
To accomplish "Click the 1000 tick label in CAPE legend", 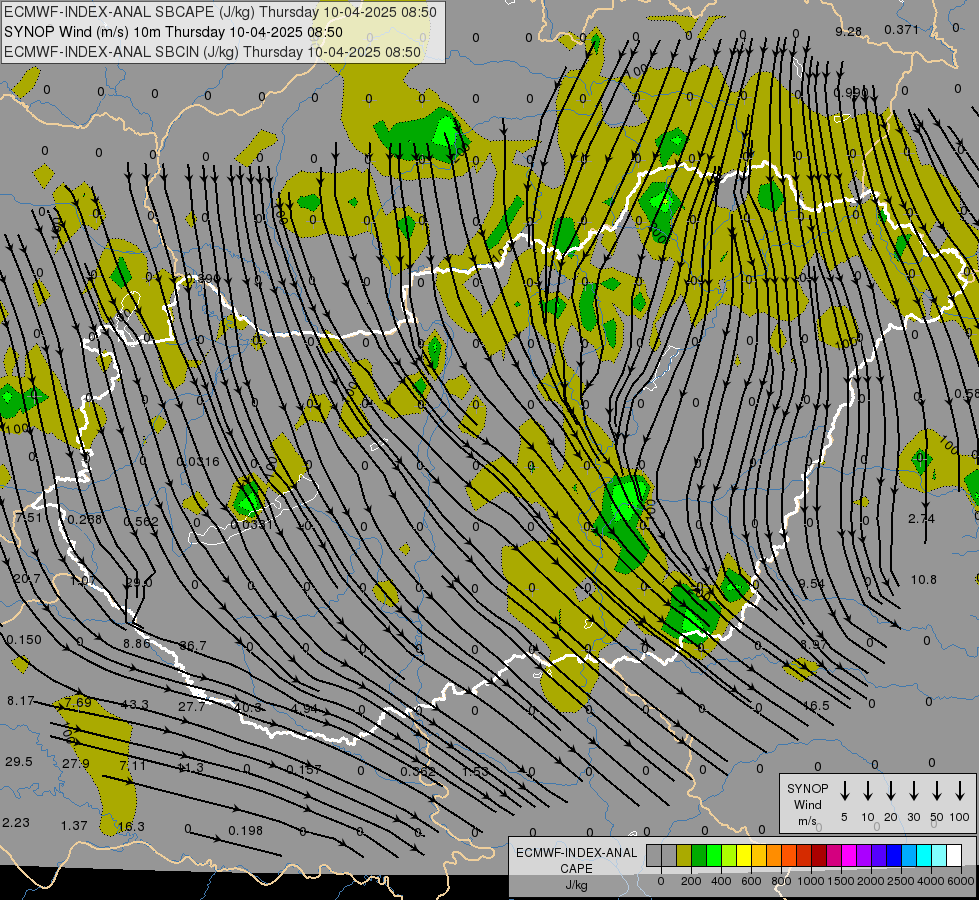I will [810, 881].
